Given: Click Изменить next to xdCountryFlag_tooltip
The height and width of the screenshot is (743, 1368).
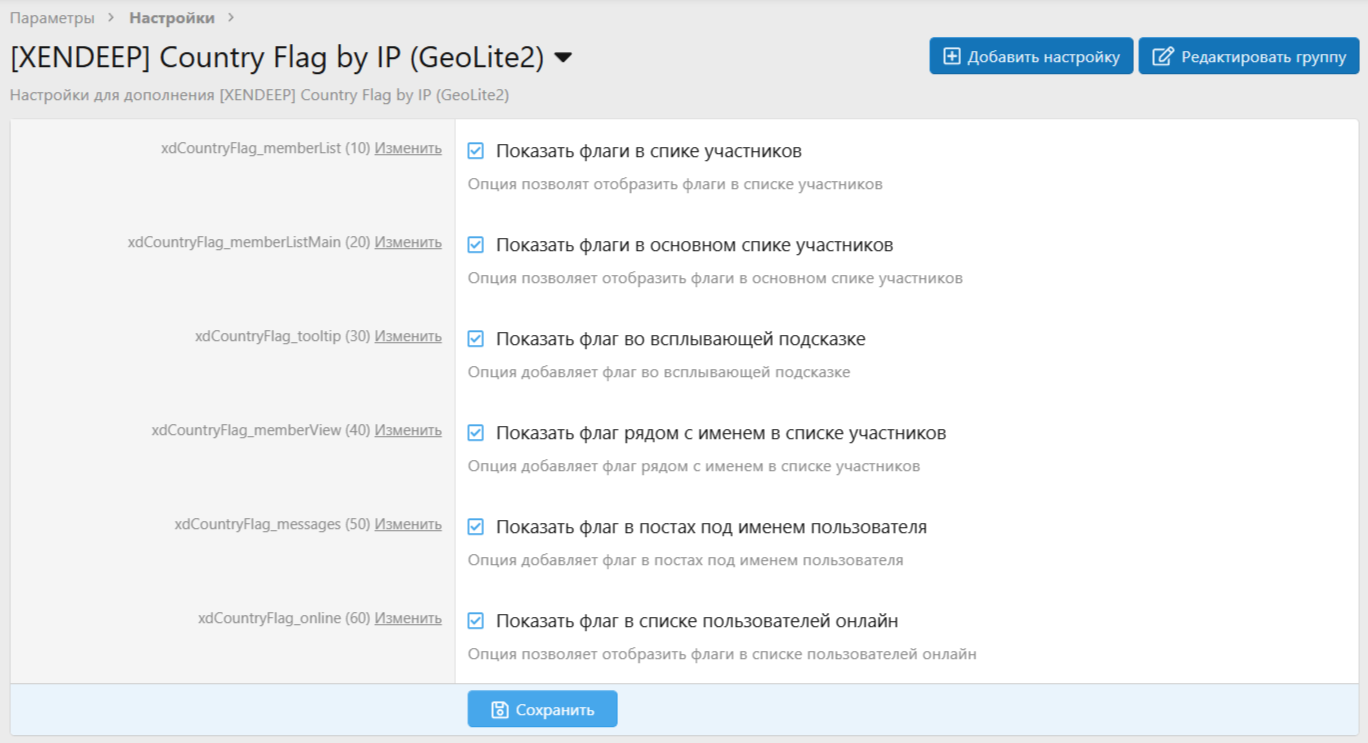Looking at the screenshot, I should (408, 336).
